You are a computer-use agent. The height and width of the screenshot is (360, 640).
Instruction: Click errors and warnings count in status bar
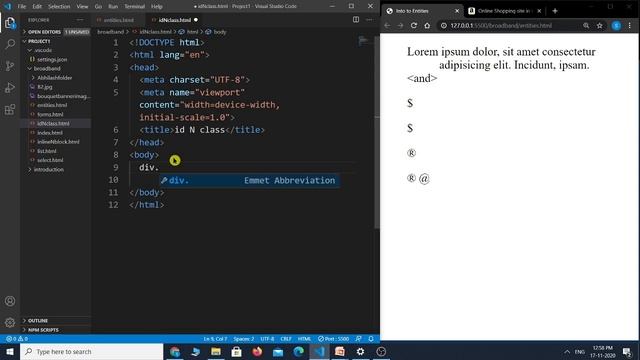[17, 339]
